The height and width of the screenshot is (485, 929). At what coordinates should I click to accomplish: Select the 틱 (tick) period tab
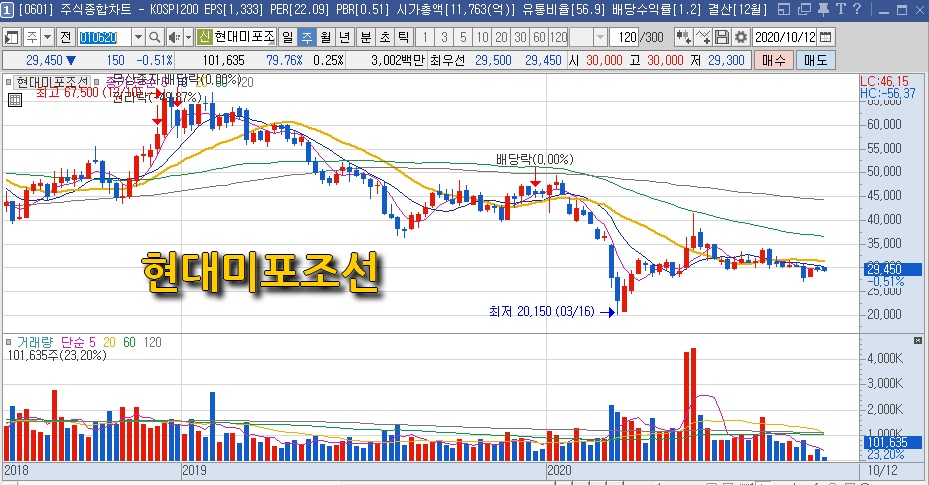coord(404,37)
